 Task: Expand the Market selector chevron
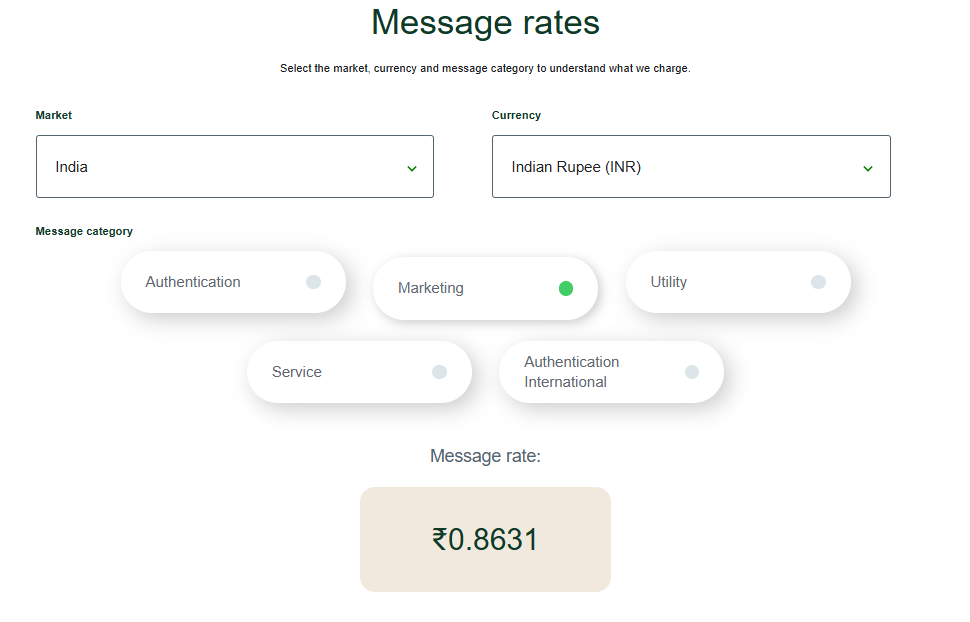411,167
